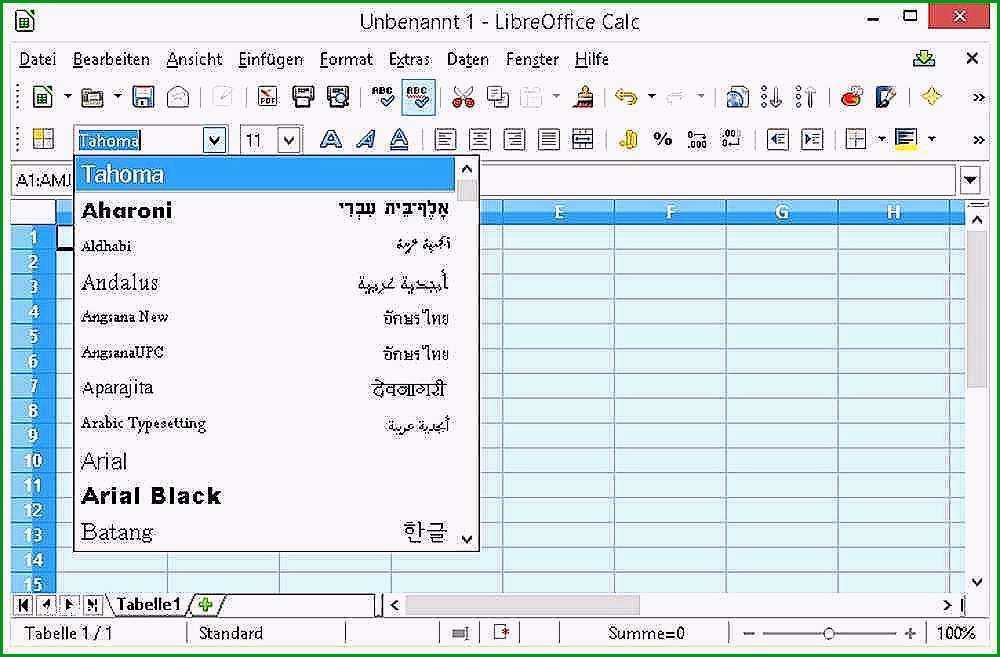The width and height of the screenshot is (1000, 657).
Task: Insert a hyperlink via the globe icon
Action: pos(738,97)
